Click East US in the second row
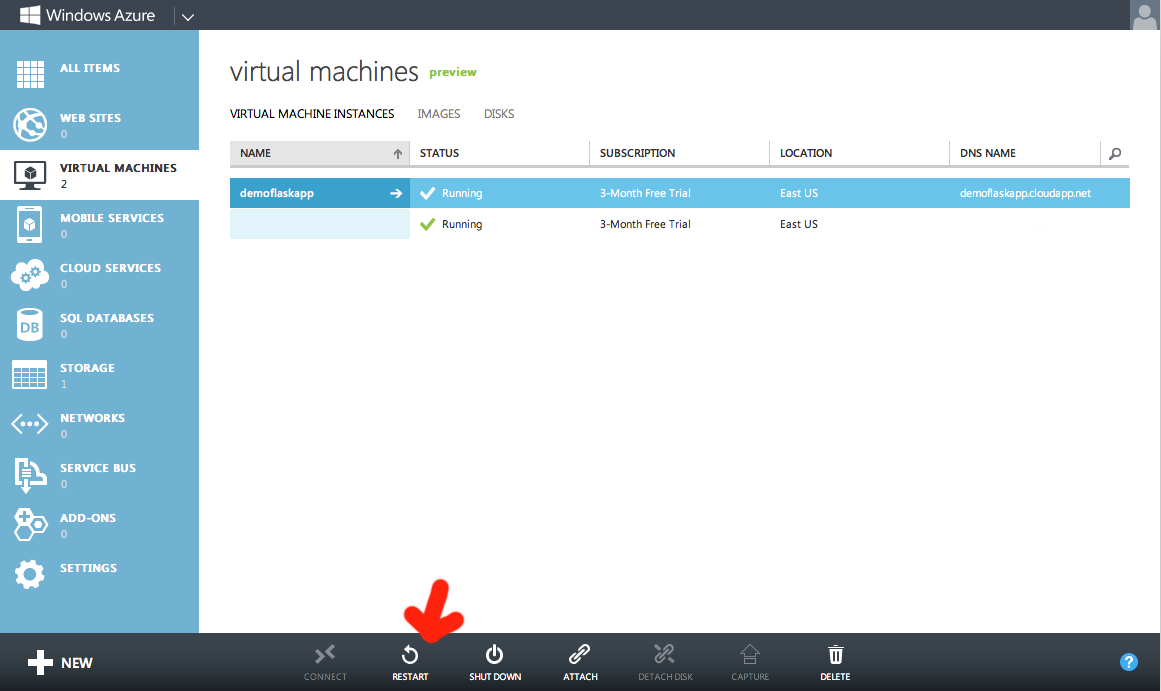Screen dimensions: 1161x691 [x=799, y=224]
